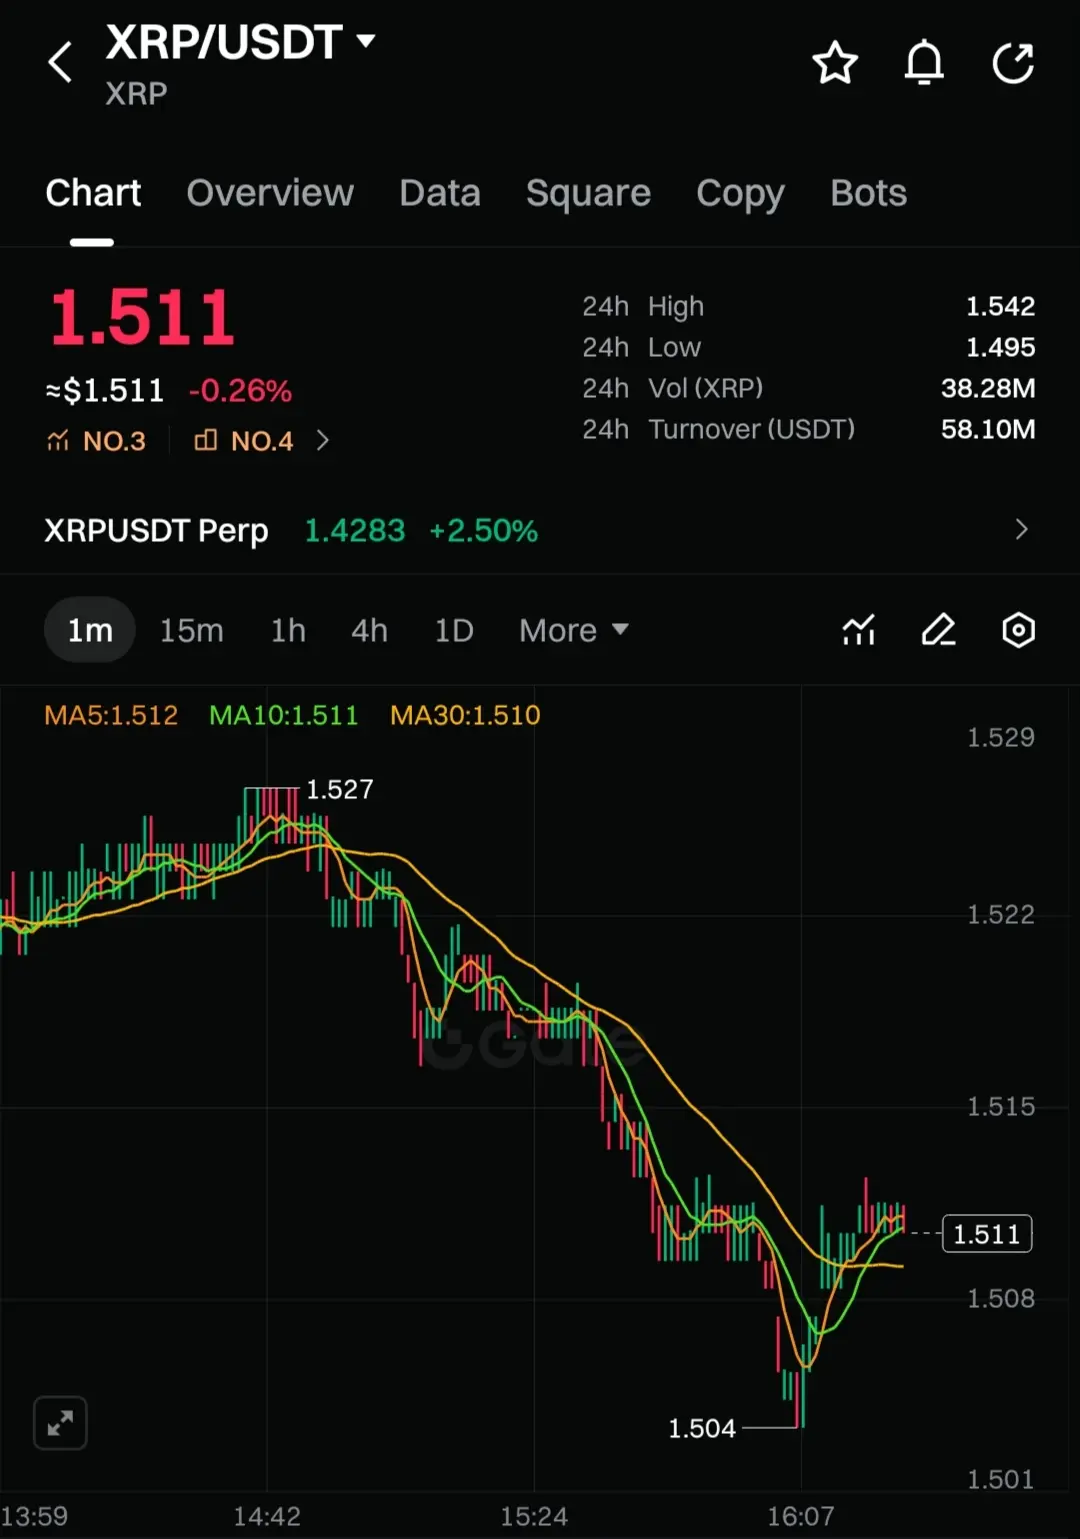The height and width of the screenshot is (1539, 1080).
Task: Select the 1D timeframe
Action: 454,630
